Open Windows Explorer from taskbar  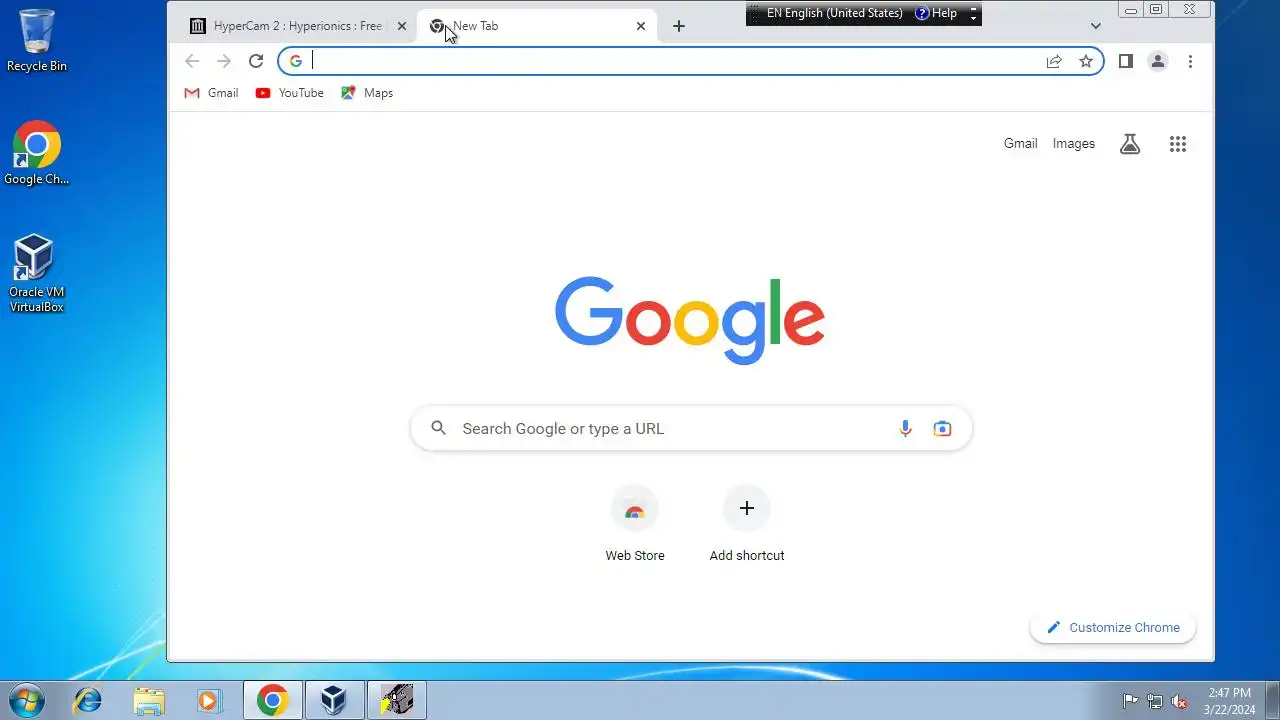pyautogui.click(x=149, y=700)
